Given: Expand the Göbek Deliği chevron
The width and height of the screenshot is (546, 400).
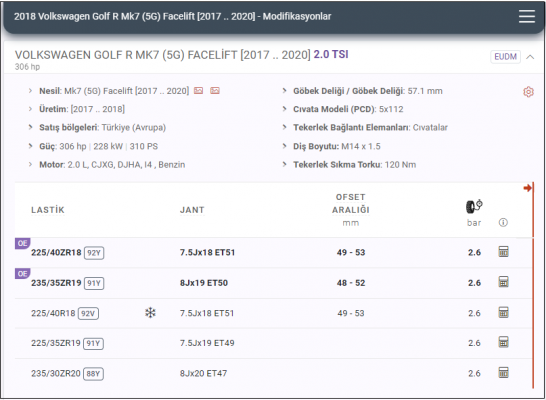Looking at the screenshot, I should click(x=284, y=91).
